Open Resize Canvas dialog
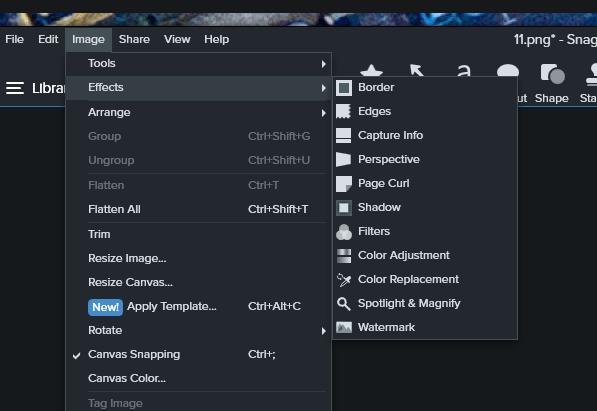Image resolution: width=597 pixels, height=411 pixels. [x=198, y=282]
